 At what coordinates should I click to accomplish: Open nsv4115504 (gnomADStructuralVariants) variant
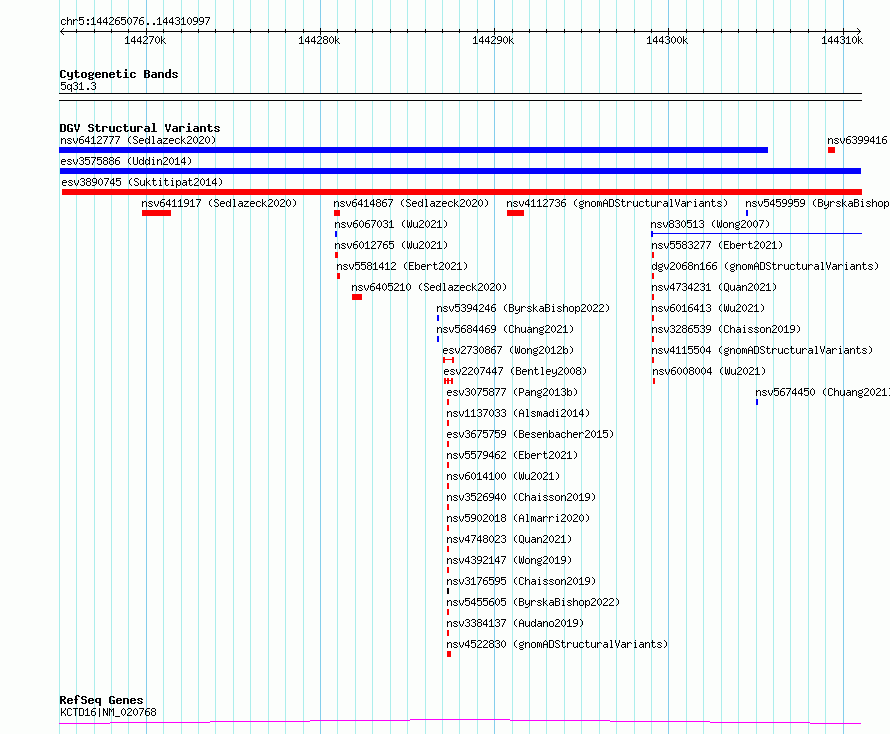[x=762, y=350]
